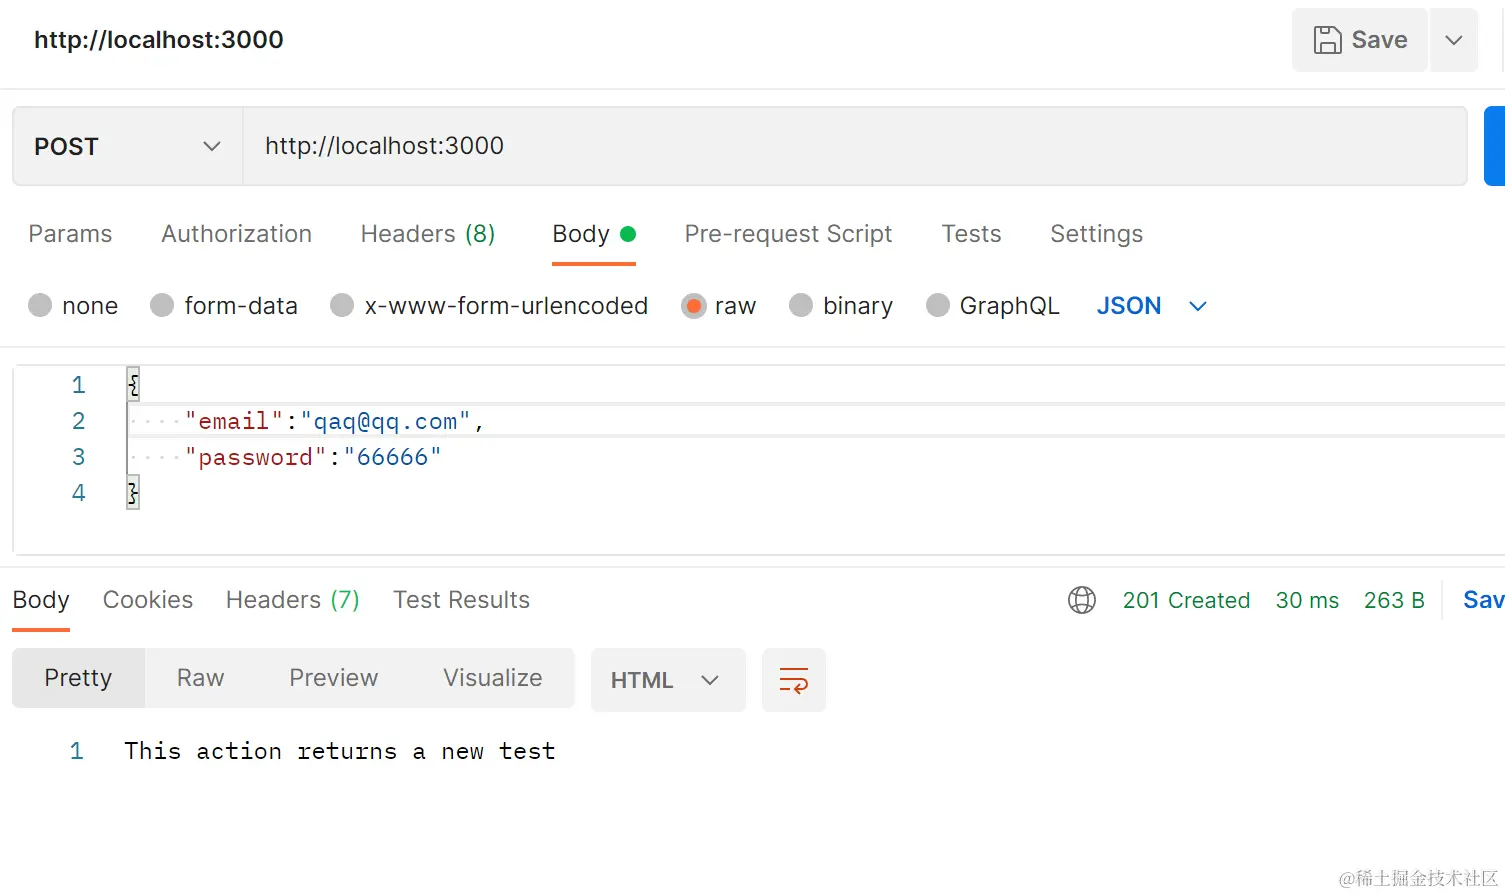
Task: Open the Test Results tab
Action: click(x=461, y=600)
